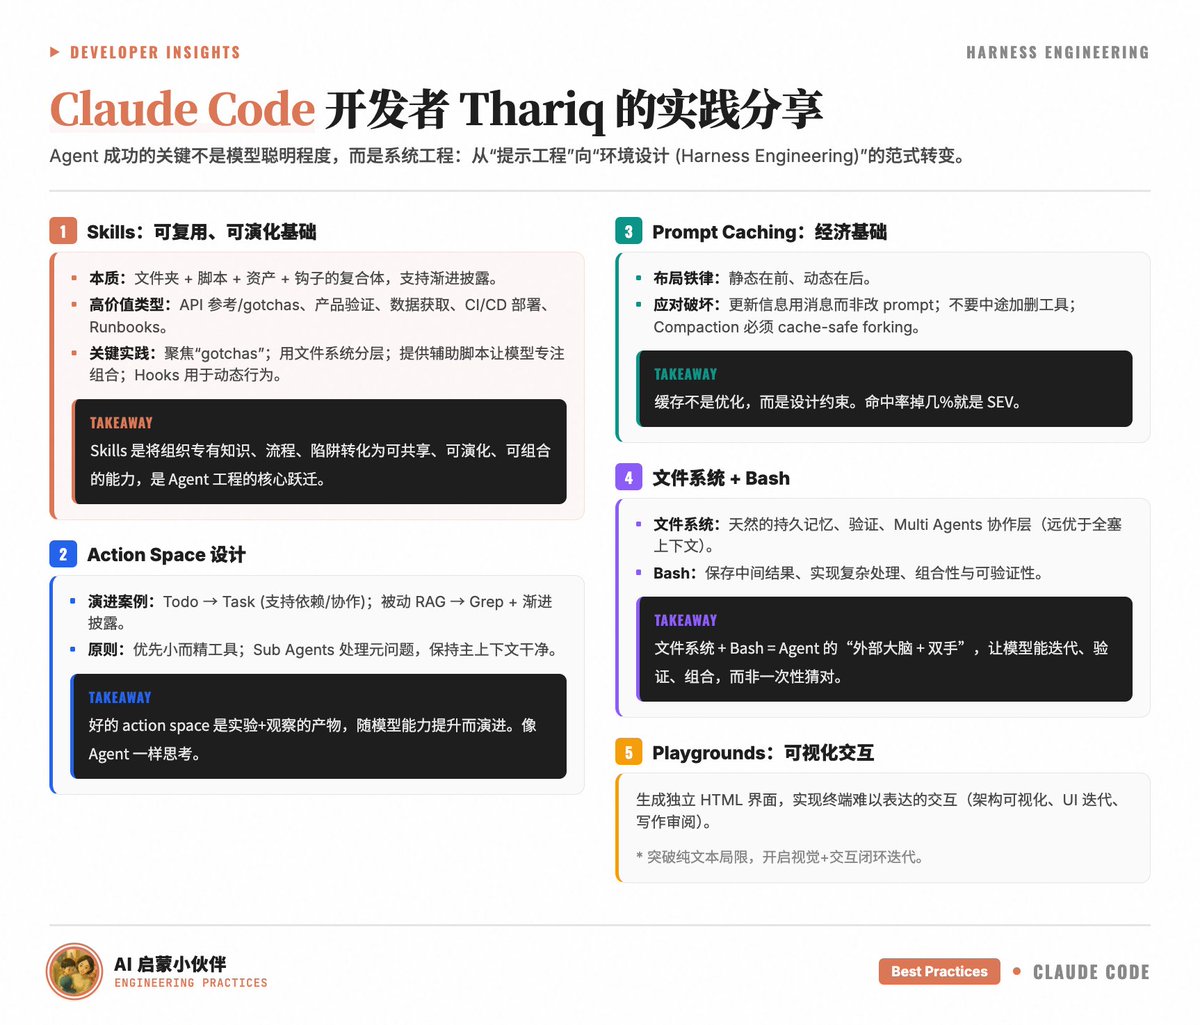Click the blue TAKEAWAY label in Action Space card
The width and height of the screenshot is (1200, 1025).
pos(119,698)
